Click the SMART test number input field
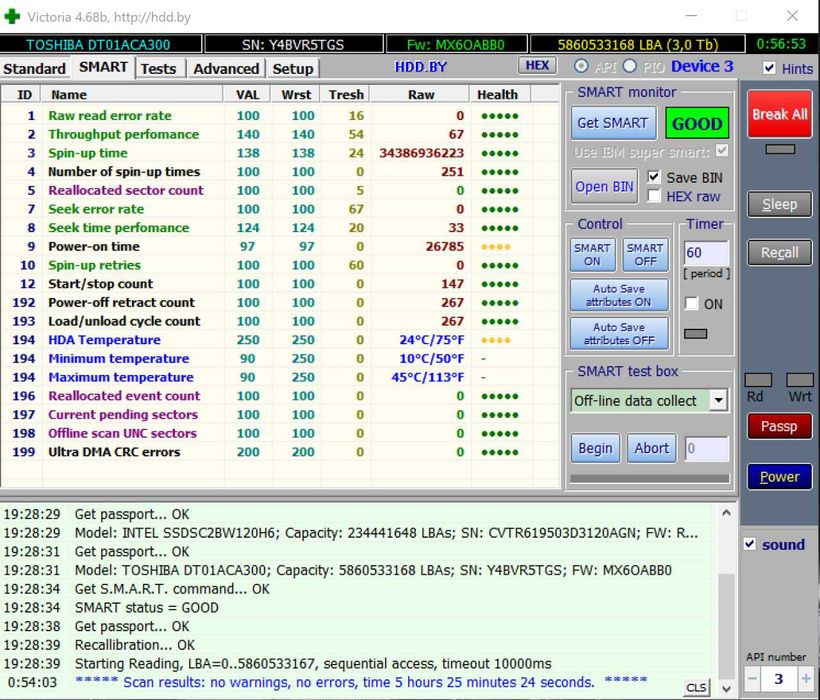The width and height of the screenshot is (820, 700). (x=707, y=449)
